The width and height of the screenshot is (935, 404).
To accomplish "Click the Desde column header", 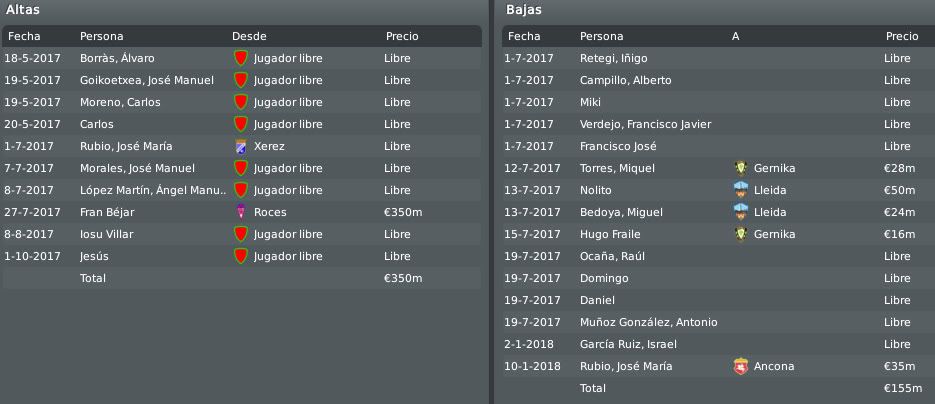I will 249,36.
